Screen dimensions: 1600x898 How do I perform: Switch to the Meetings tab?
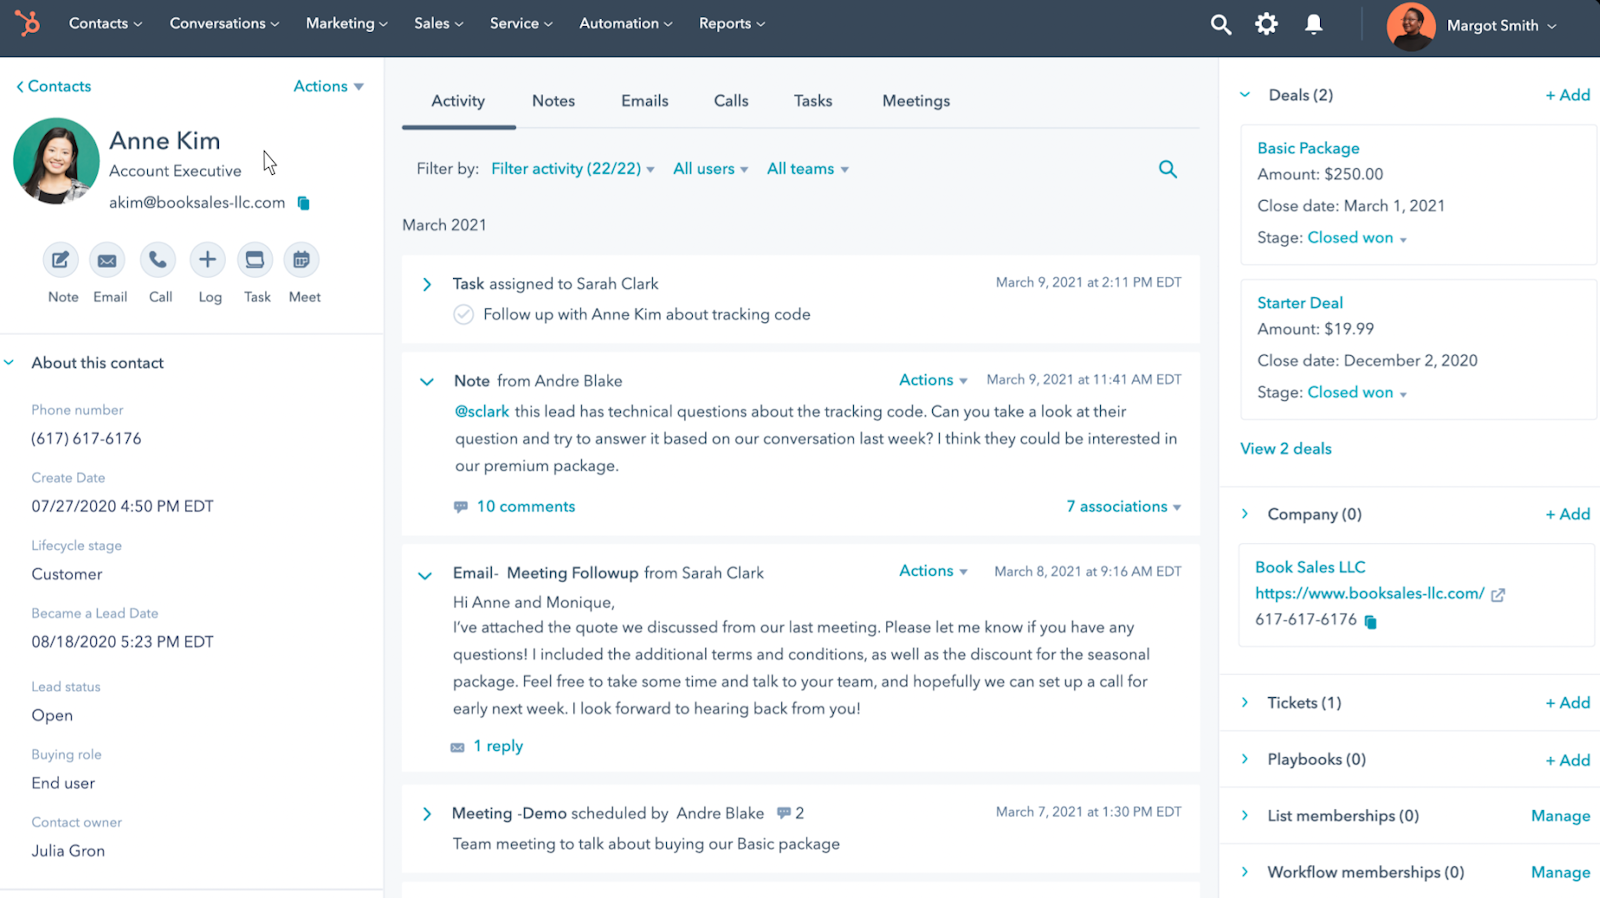point(916,101)
